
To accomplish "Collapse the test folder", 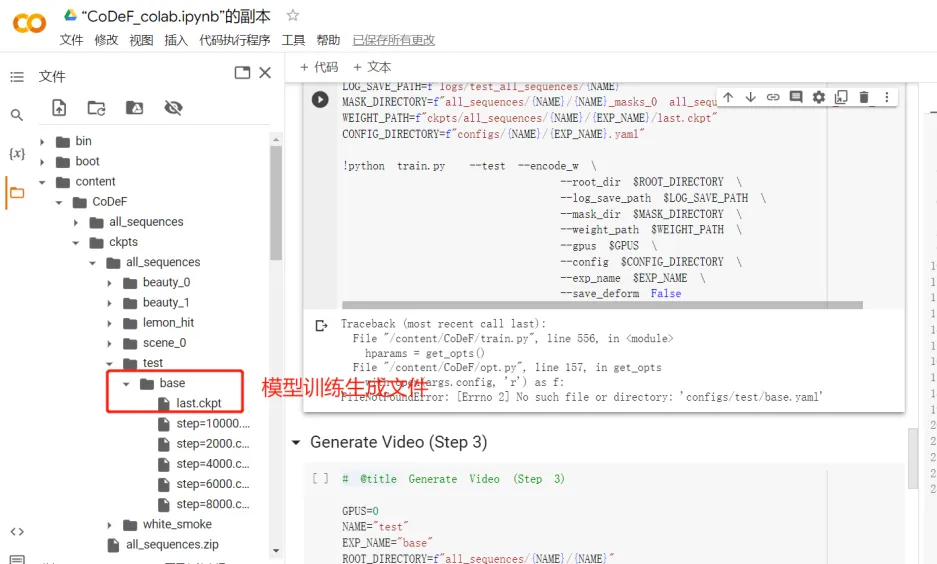I will [109, 363].
